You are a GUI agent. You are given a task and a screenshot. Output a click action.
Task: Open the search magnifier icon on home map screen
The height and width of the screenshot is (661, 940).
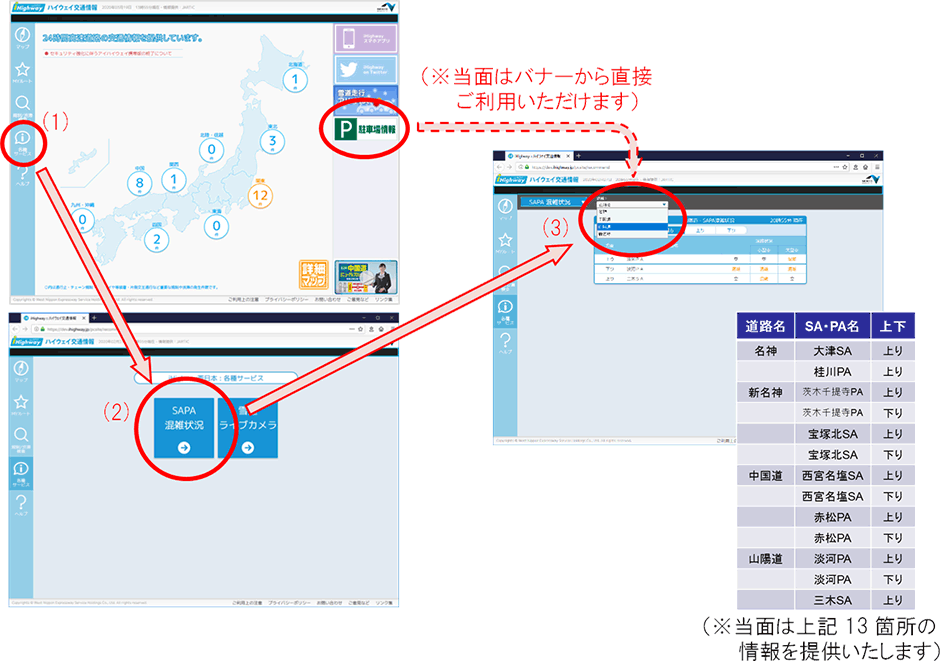click(x=22, y=104)
